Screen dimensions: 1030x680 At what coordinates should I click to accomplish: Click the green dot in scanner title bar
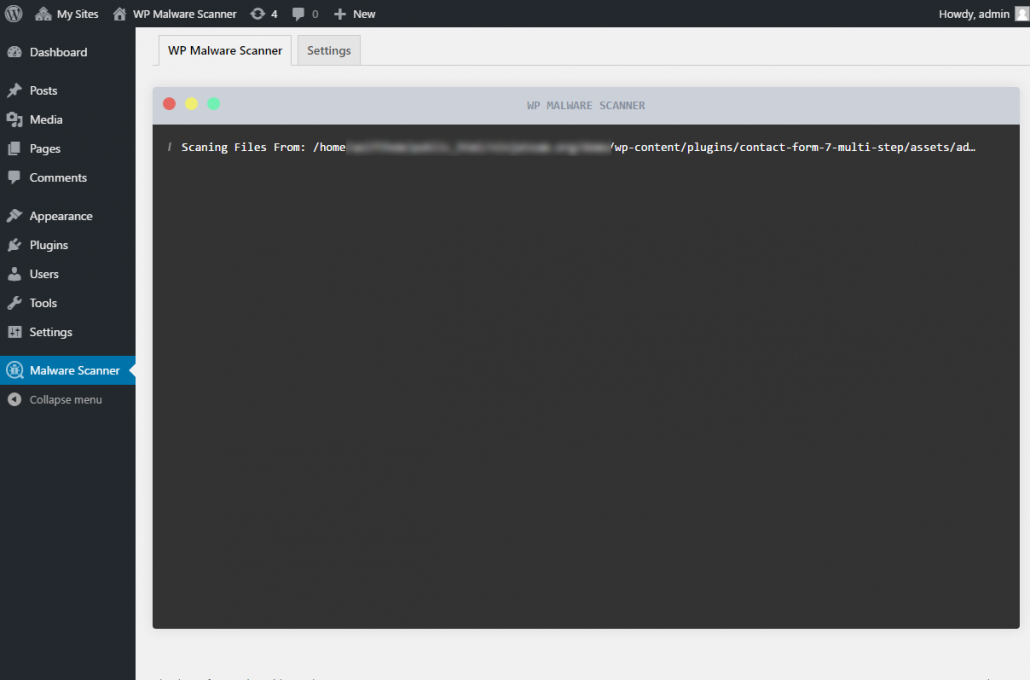213,104
